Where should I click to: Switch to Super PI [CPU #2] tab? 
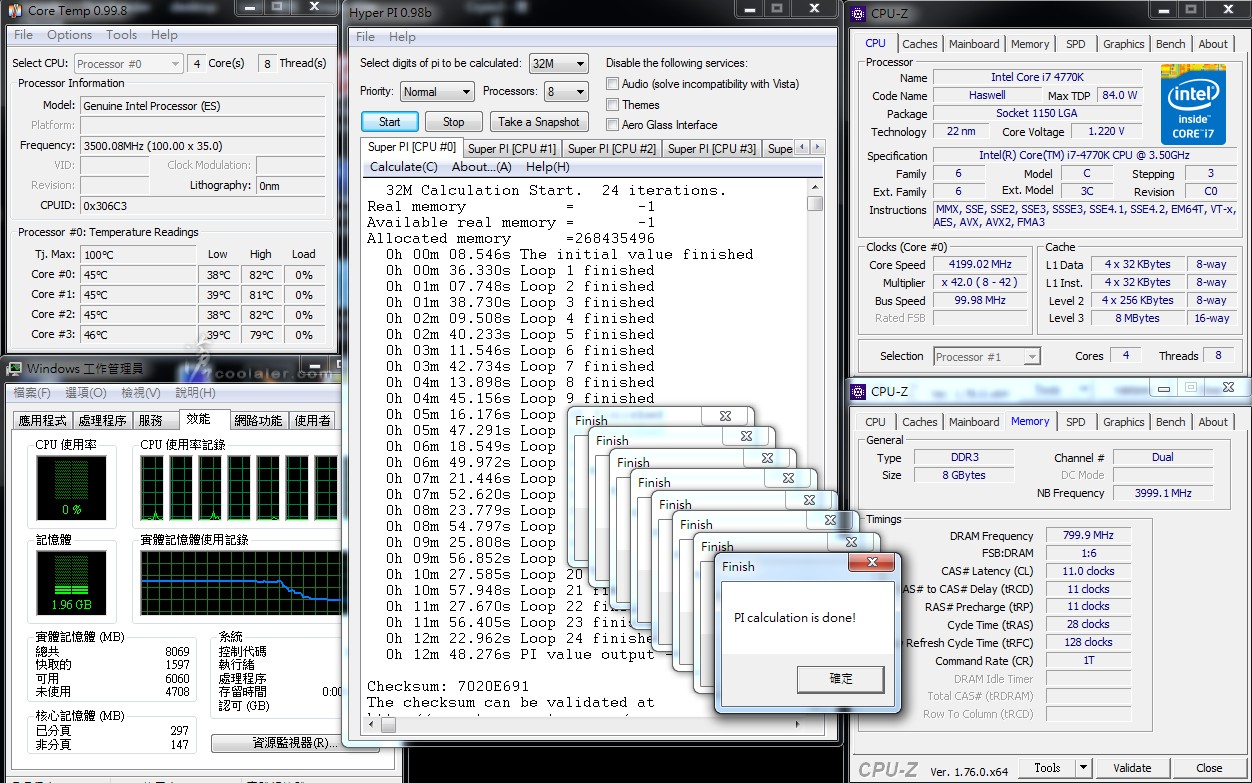(612, 149)
